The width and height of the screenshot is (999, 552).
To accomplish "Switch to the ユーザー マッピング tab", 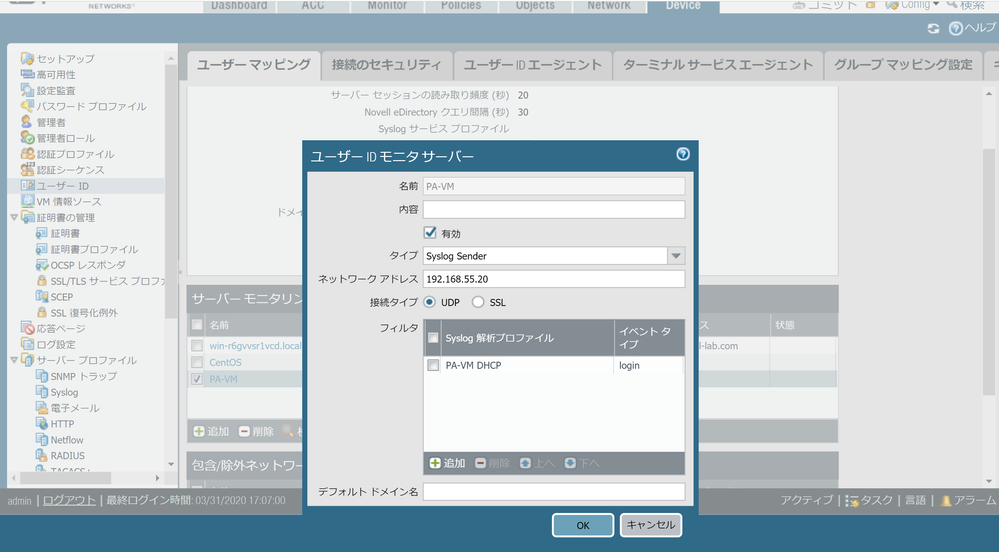I will click(x=254, y=65).
